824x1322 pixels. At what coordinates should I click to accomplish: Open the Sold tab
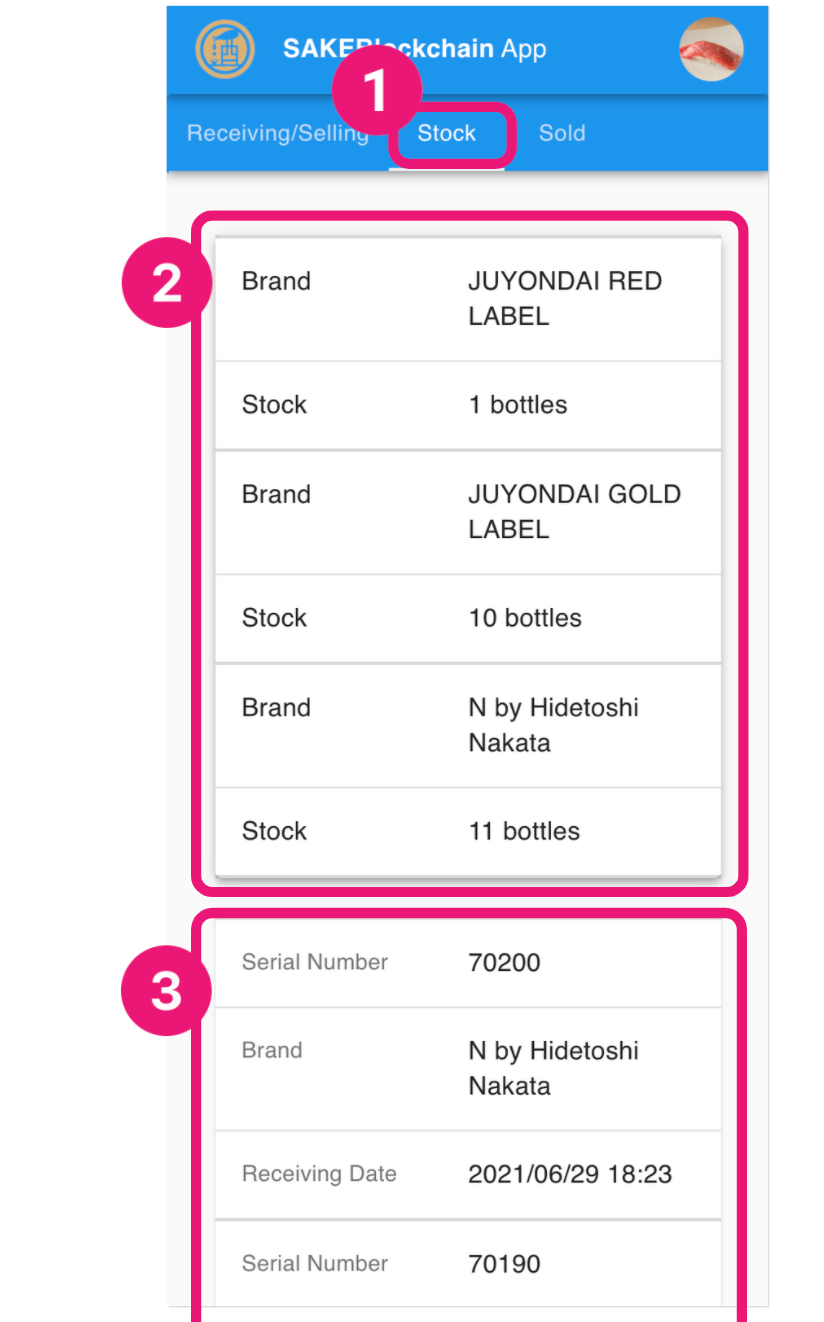tap(562, 133)
